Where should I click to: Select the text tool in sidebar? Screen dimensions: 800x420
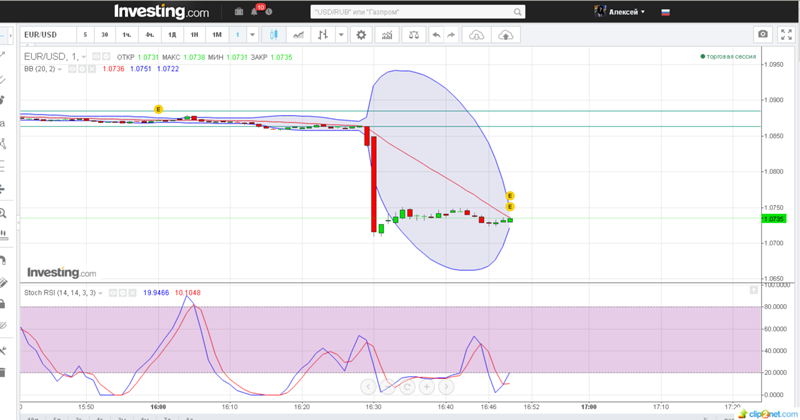[x=3, y=123]
